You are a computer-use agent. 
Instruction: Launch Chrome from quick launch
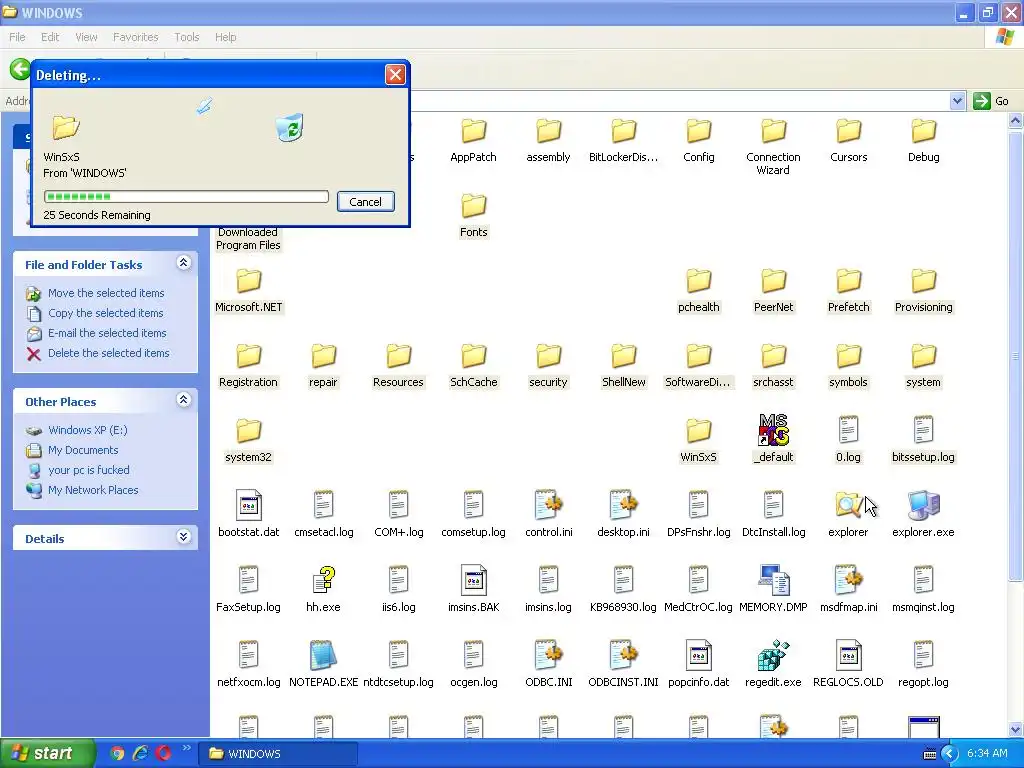117,753
